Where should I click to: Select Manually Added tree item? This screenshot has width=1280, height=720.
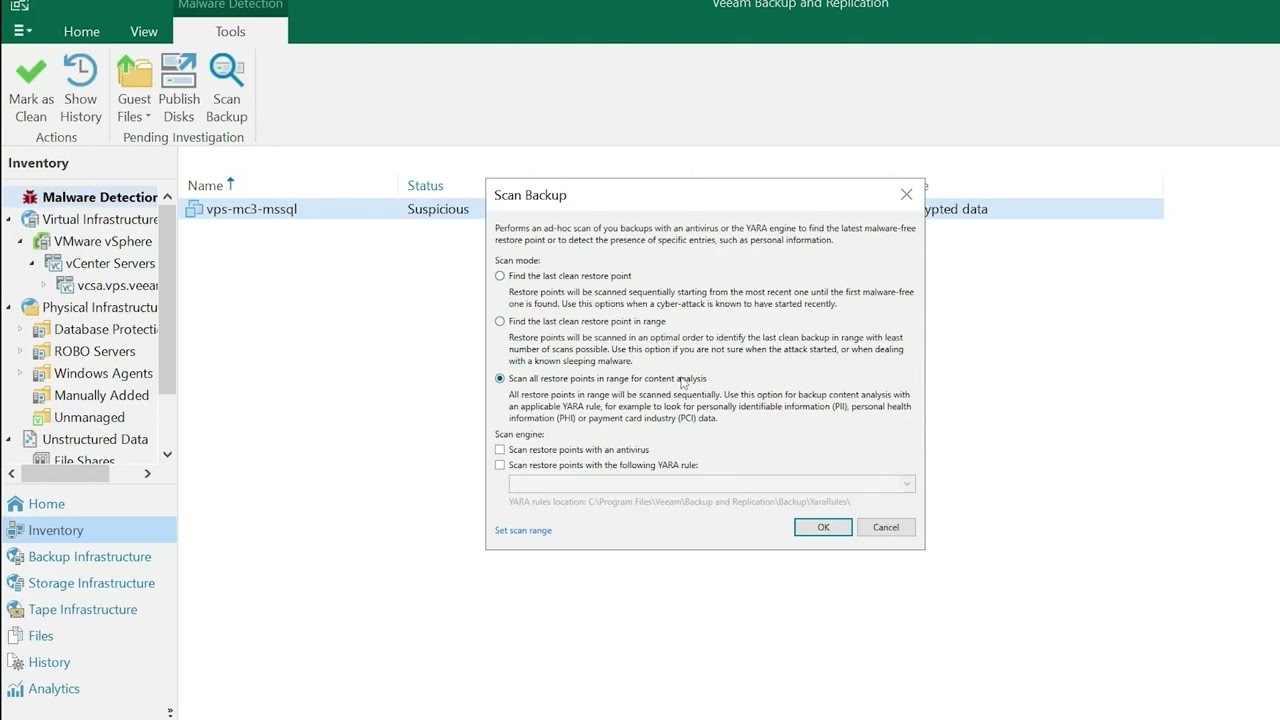[x=101, y=395]
